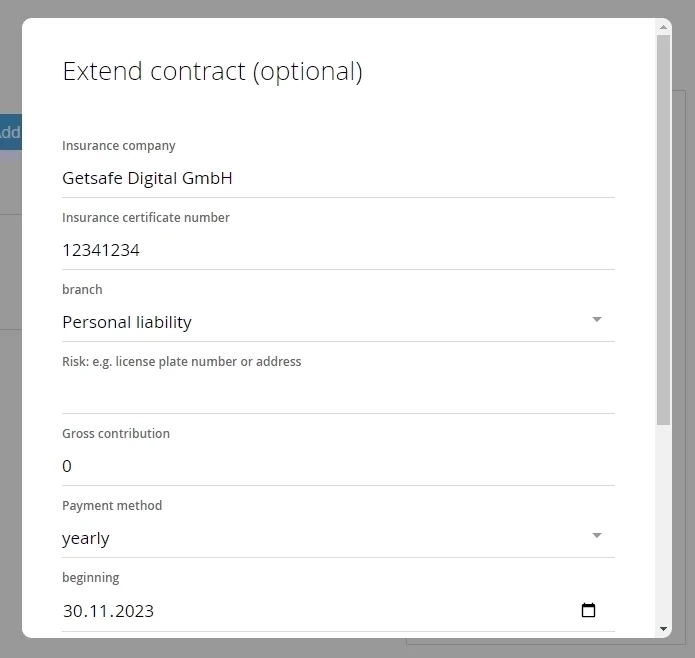The height and width of the screenshot is (658, 695).
Task: Click the scrollbar track below the thumb
Action: pos(663,523)
